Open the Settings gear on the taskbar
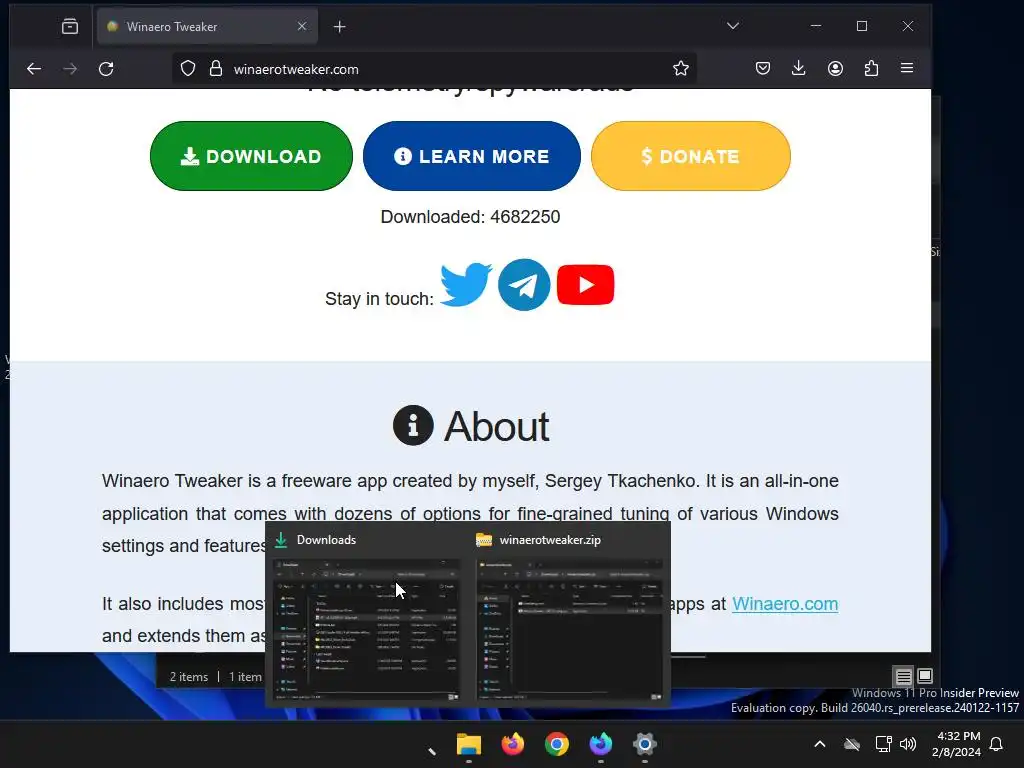The image size is (1024, 768). pyautogui.click(x=645, y=744)
